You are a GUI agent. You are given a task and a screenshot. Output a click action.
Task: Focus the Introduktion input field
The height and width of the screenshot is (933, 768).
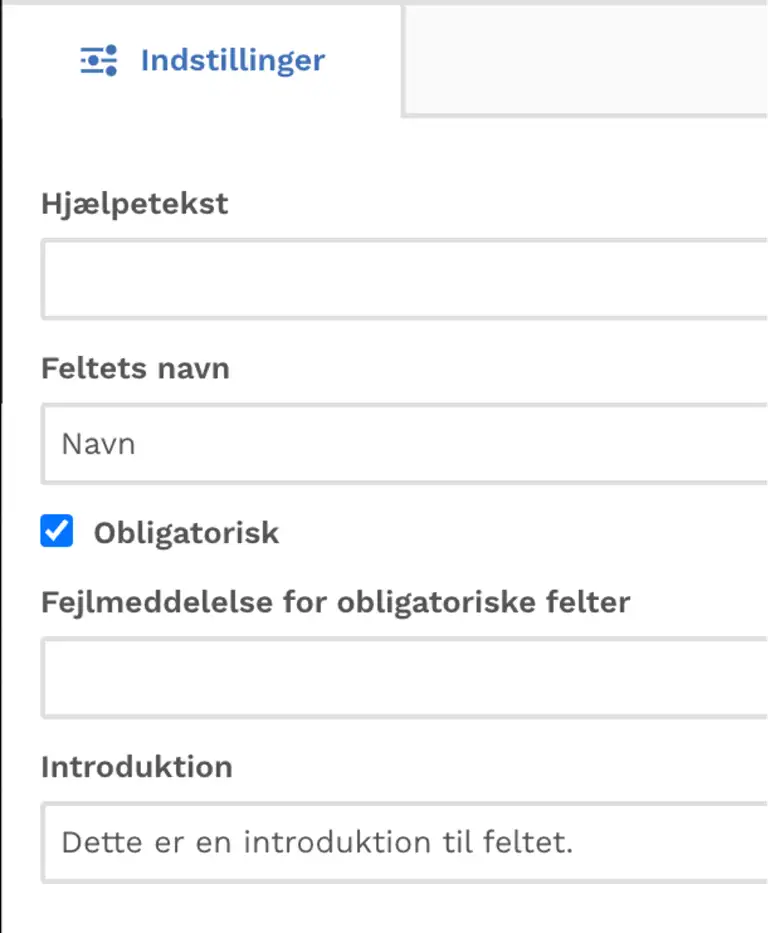[405, 843]
